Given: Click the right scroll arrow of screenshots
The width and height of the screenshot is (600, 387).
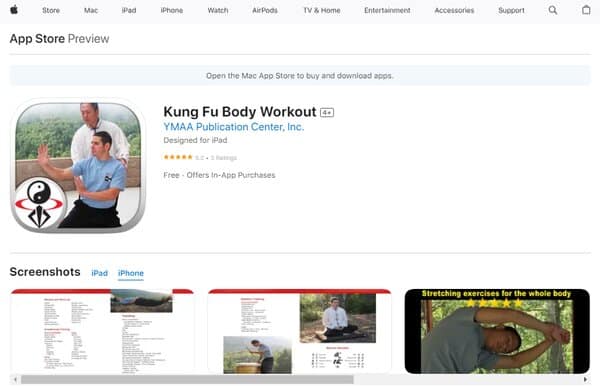Looking at the screenshot, I should pyautogui.click(x=585, y=380).
